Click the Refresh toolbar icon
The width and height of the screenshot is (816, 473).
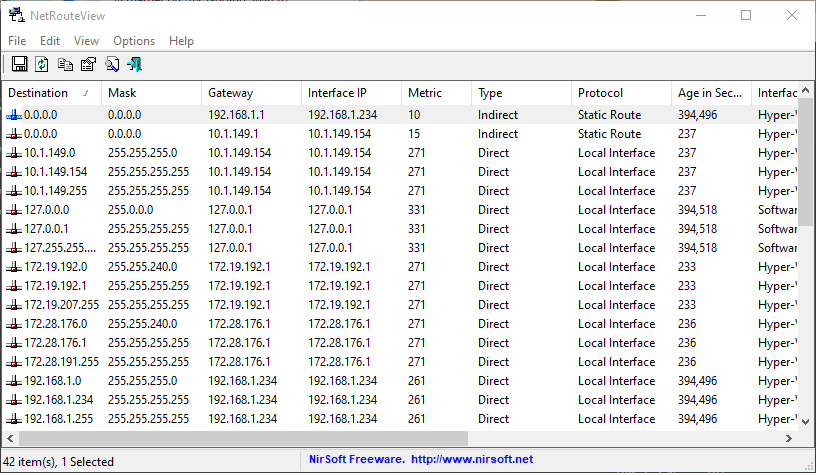42,65
